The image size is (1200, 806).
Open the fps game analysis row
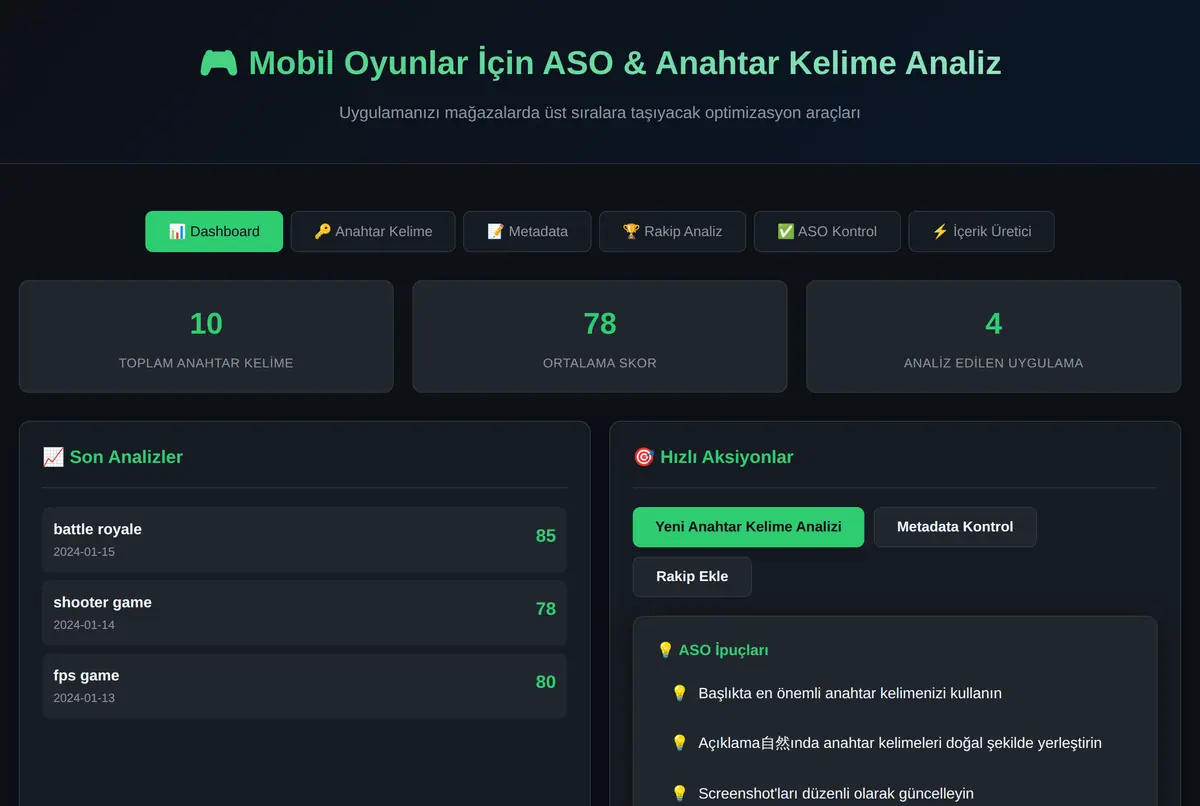304,686
